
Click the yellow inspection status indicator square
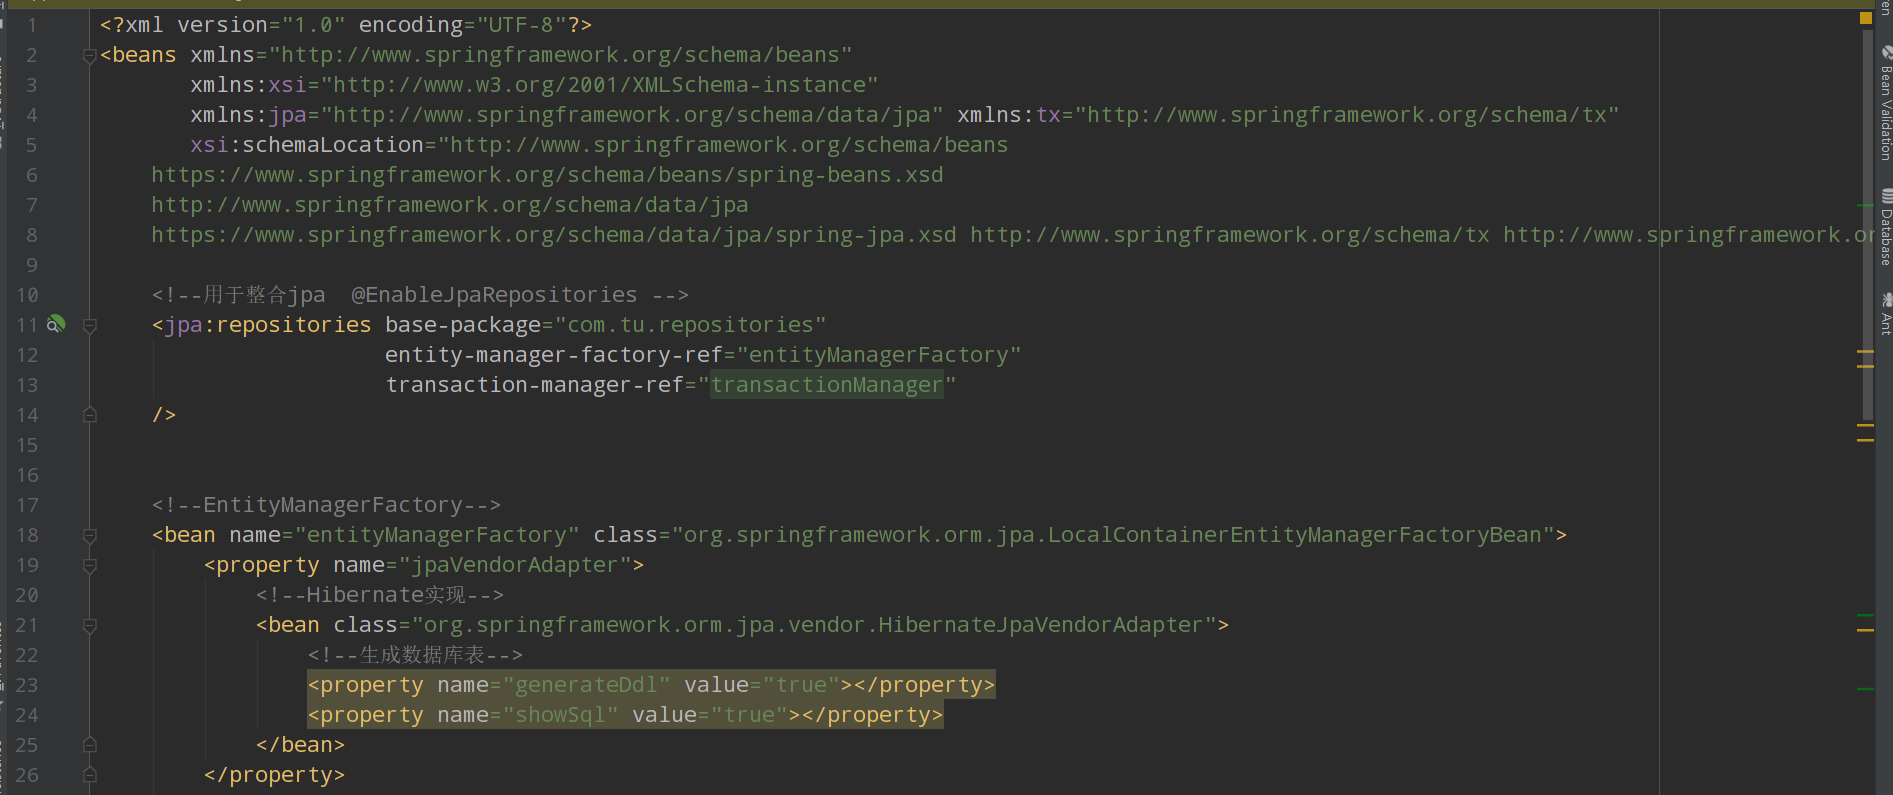click(x=1866, y=18)
